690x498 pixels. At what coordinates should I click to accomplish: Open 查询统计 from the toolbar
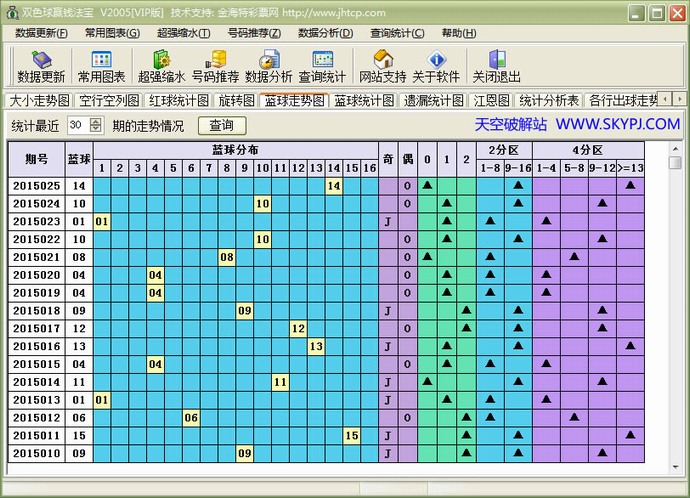coord(322,66)
